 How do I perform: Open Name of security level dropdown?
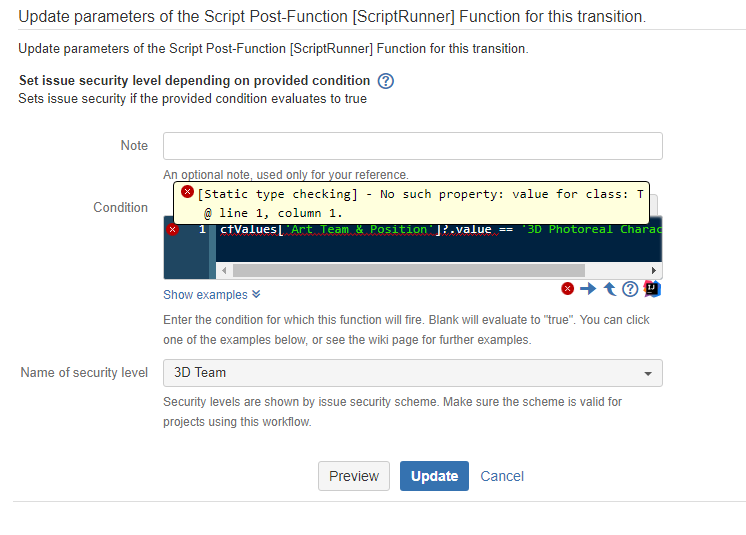click(x=412, y=373)
